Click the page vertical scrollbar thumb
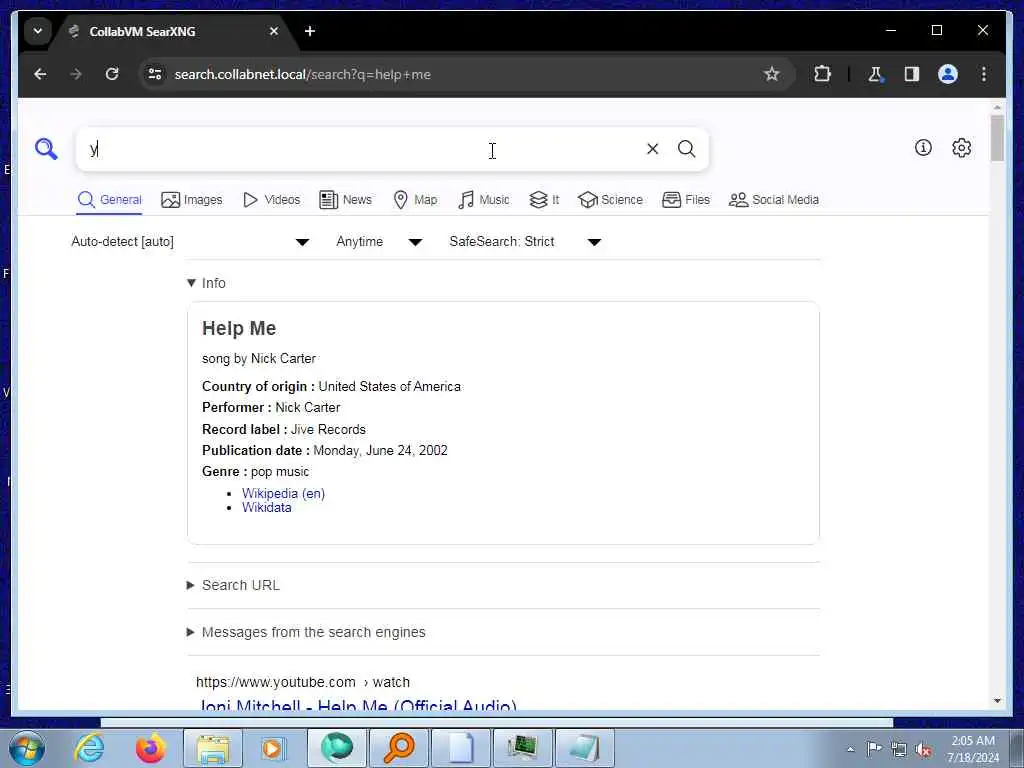 tap(997, 138)
